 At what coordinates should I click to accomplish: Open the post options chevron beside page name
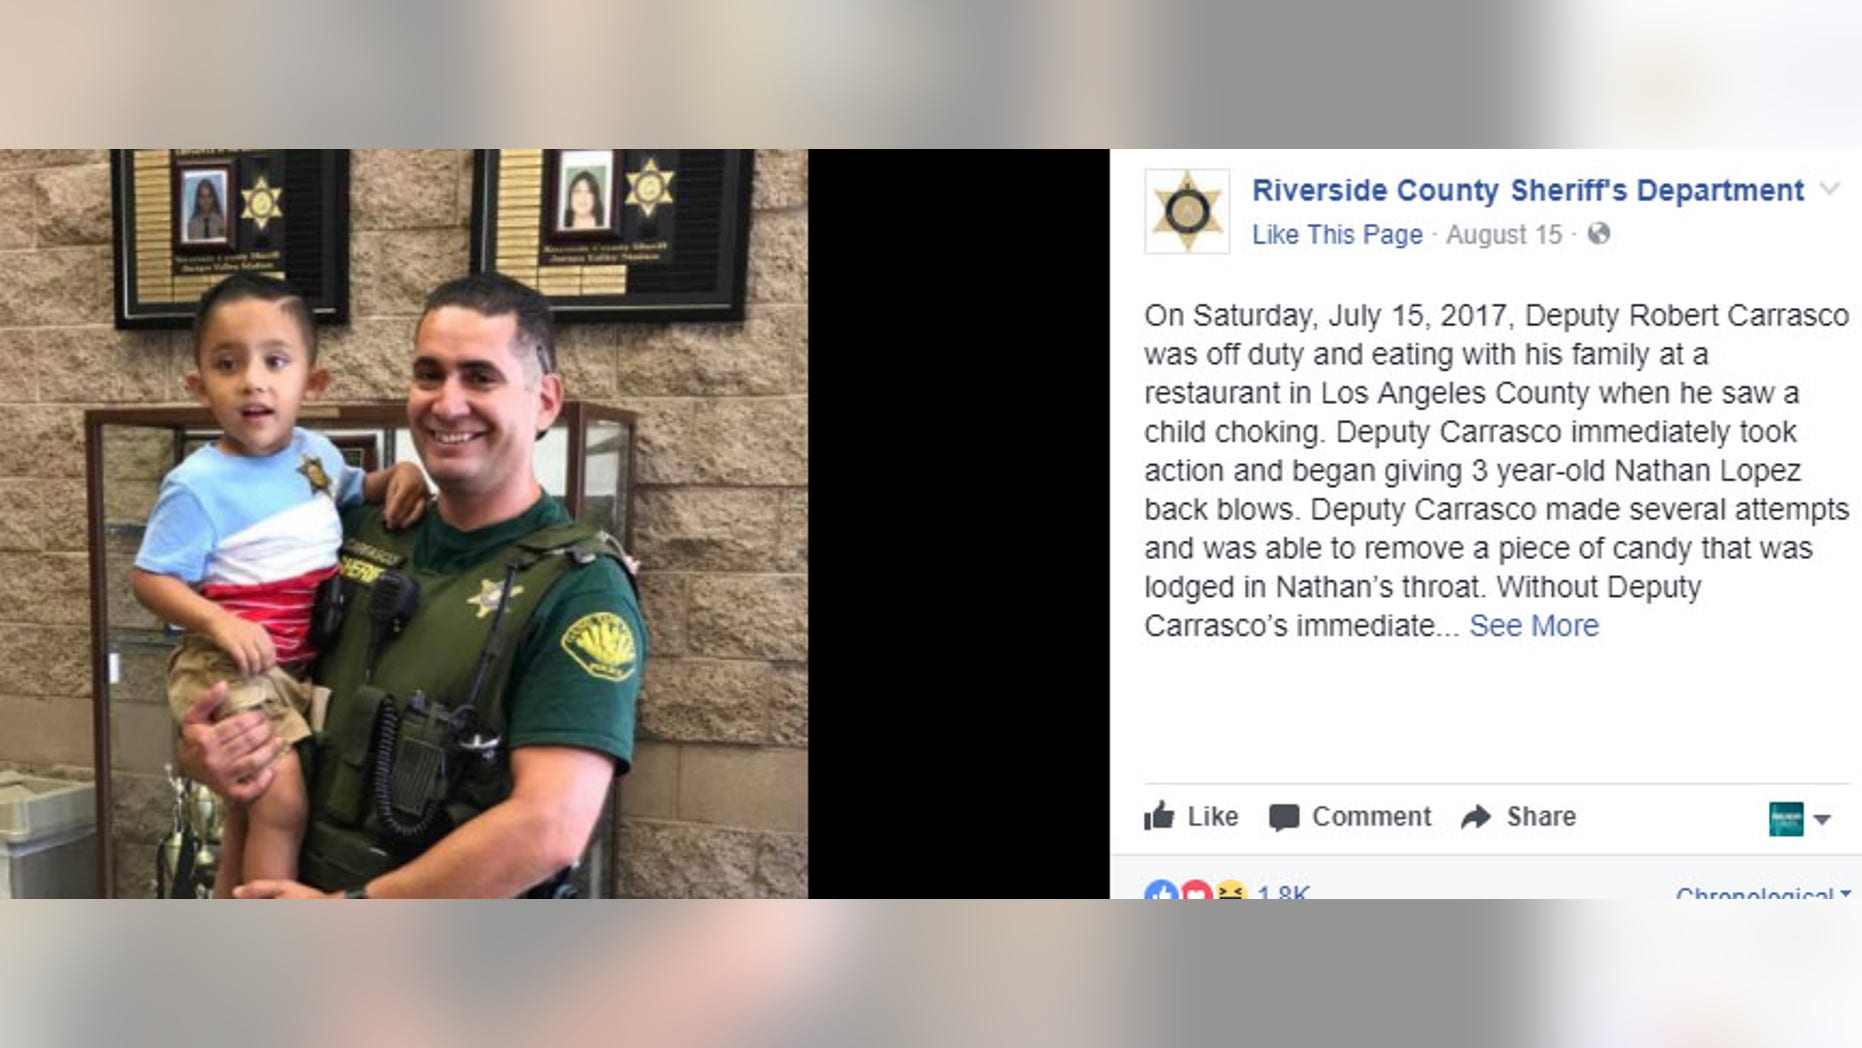(1830, 189)
